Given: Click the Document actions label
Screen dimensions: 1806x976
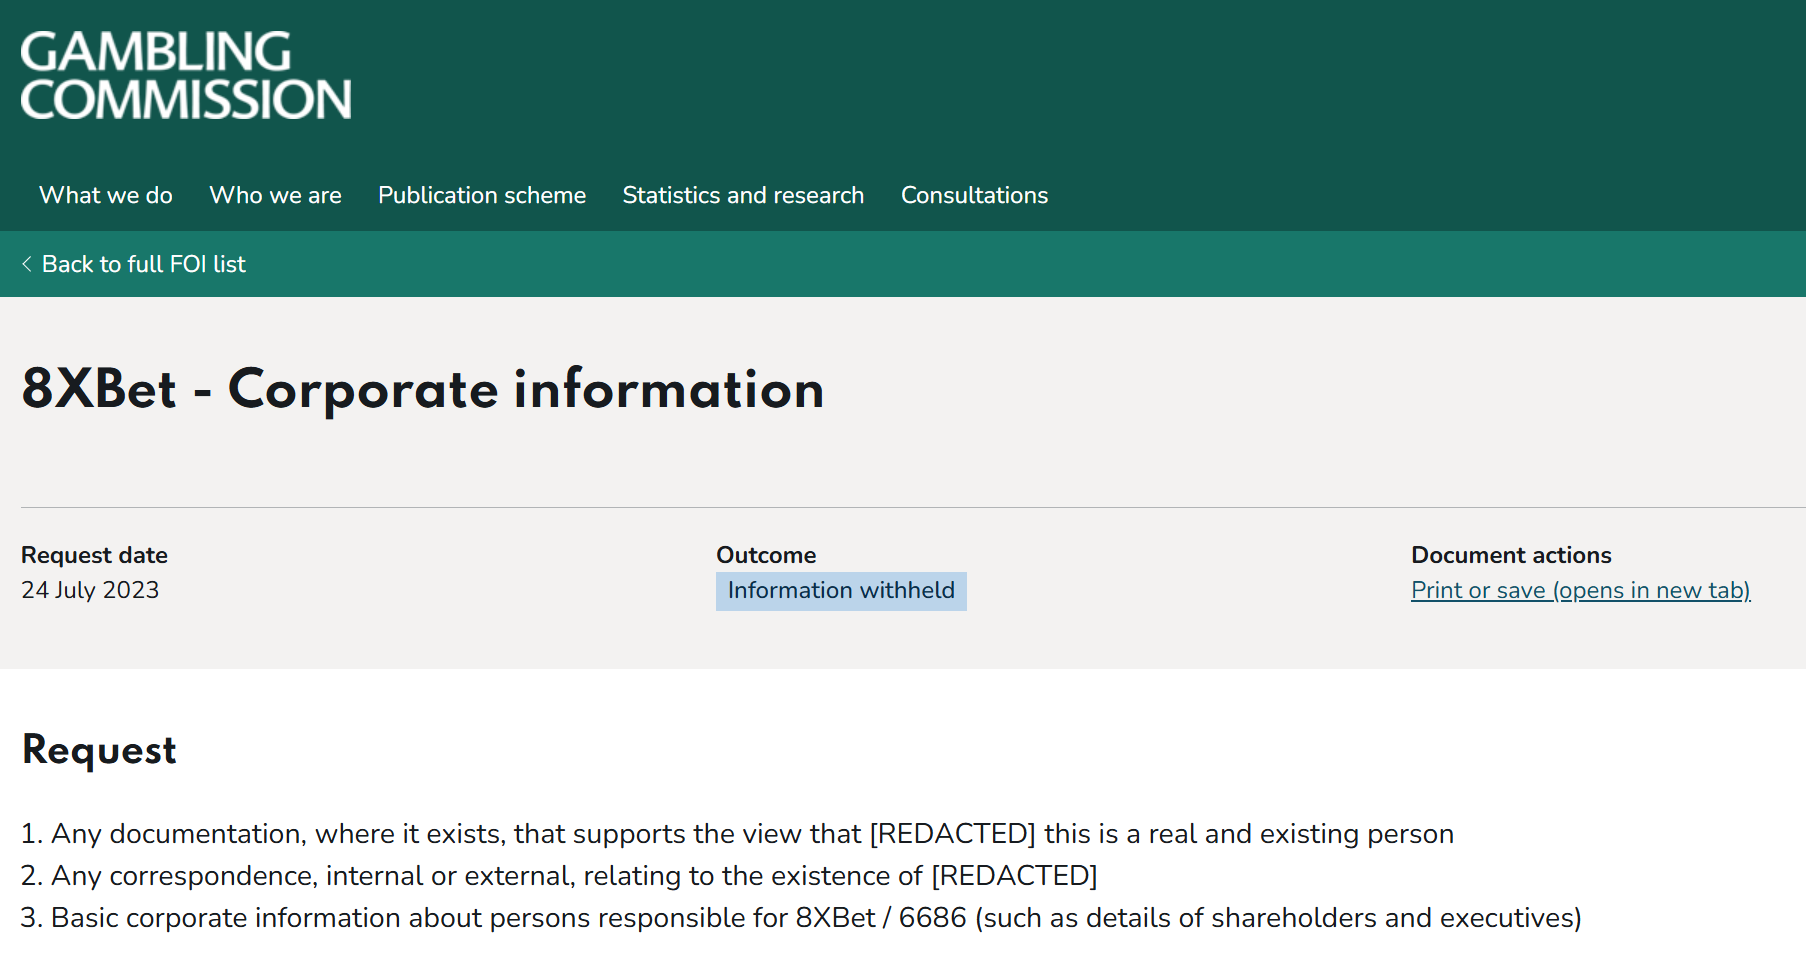Looking at the screenshot, I should [x=1511, y=555].
